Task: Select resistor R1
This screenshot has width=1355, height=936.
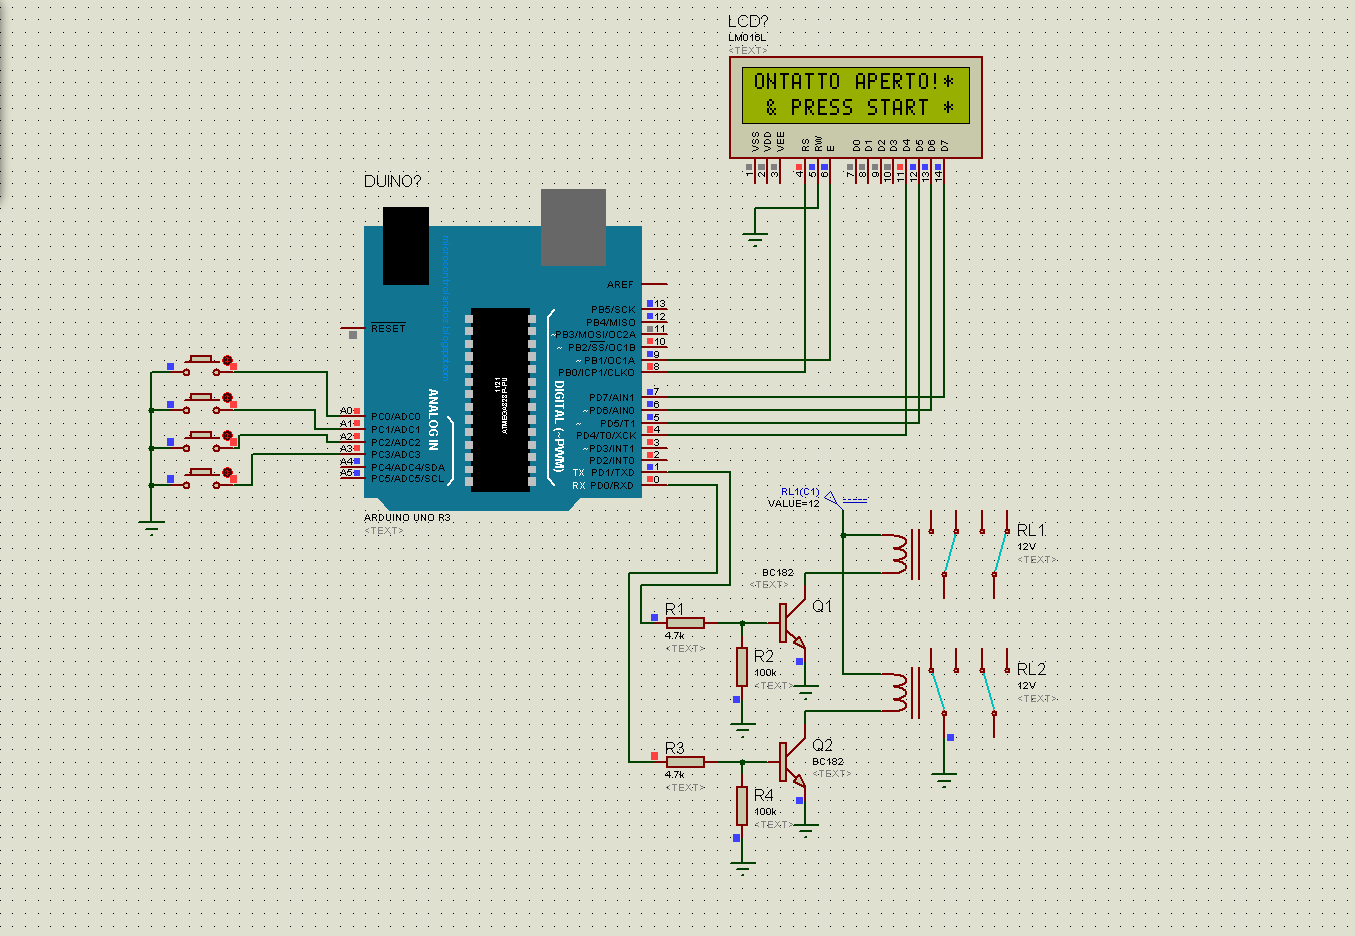Action: pyautogui.click(x=685, y=623)
